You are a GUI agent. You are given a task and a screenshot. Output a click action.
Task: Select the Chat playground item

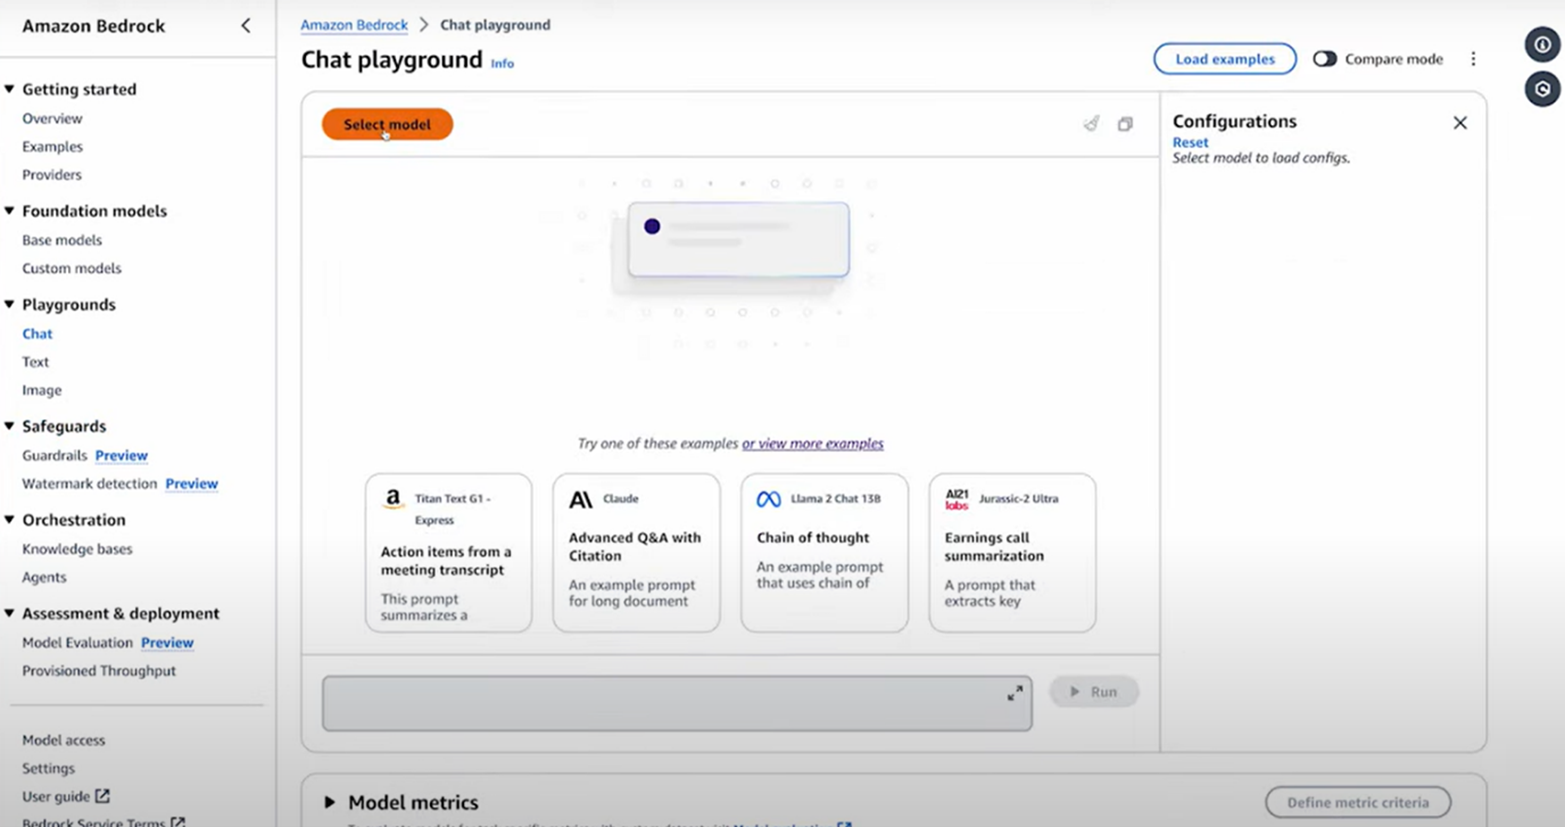click(37, 334)
